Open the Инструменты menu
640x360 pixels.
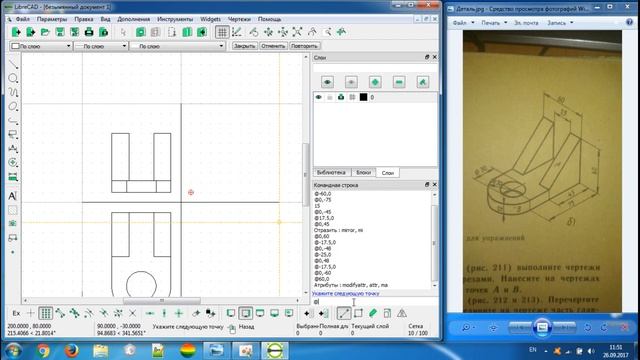click(x=175, y=19)
